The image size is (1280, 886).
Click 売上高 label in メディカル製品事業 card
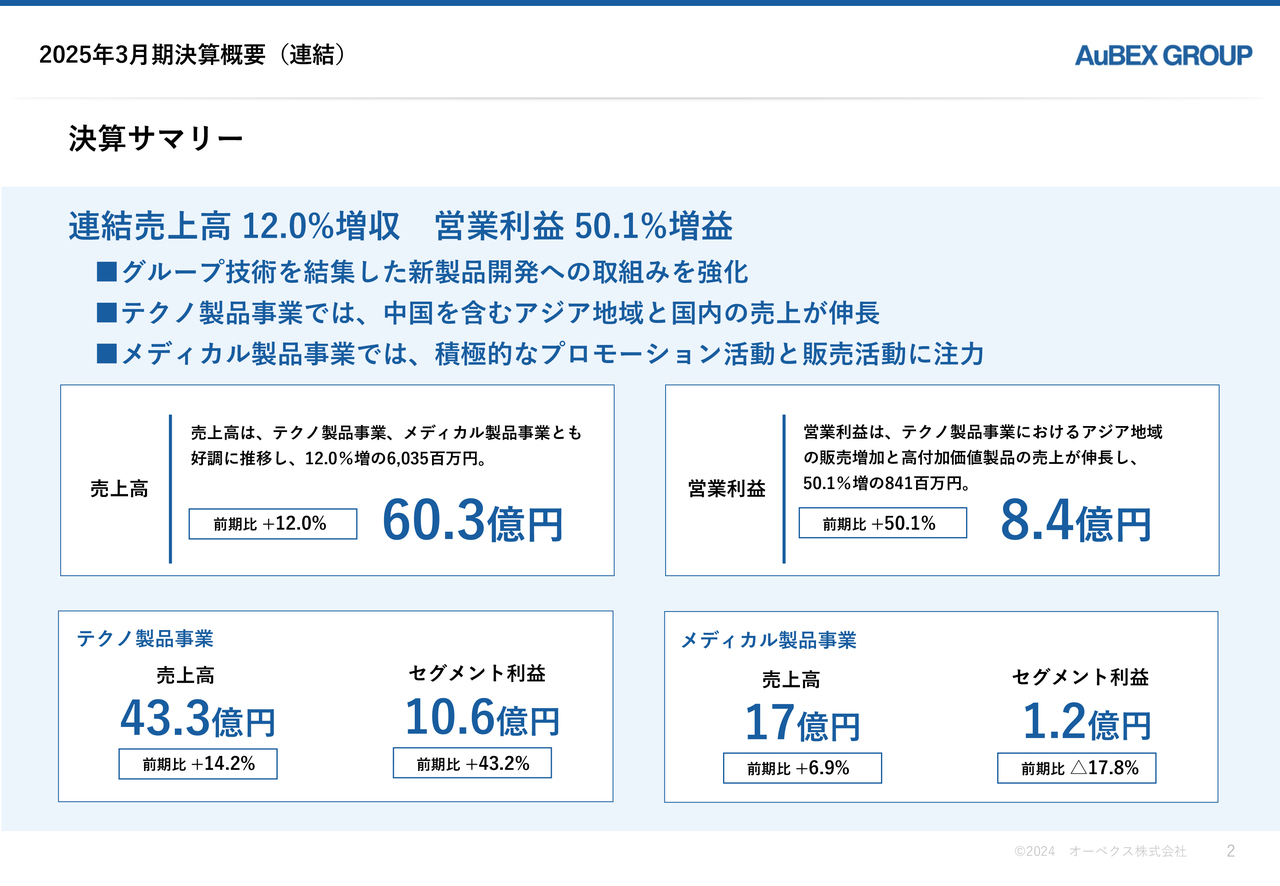click(791, 680)
